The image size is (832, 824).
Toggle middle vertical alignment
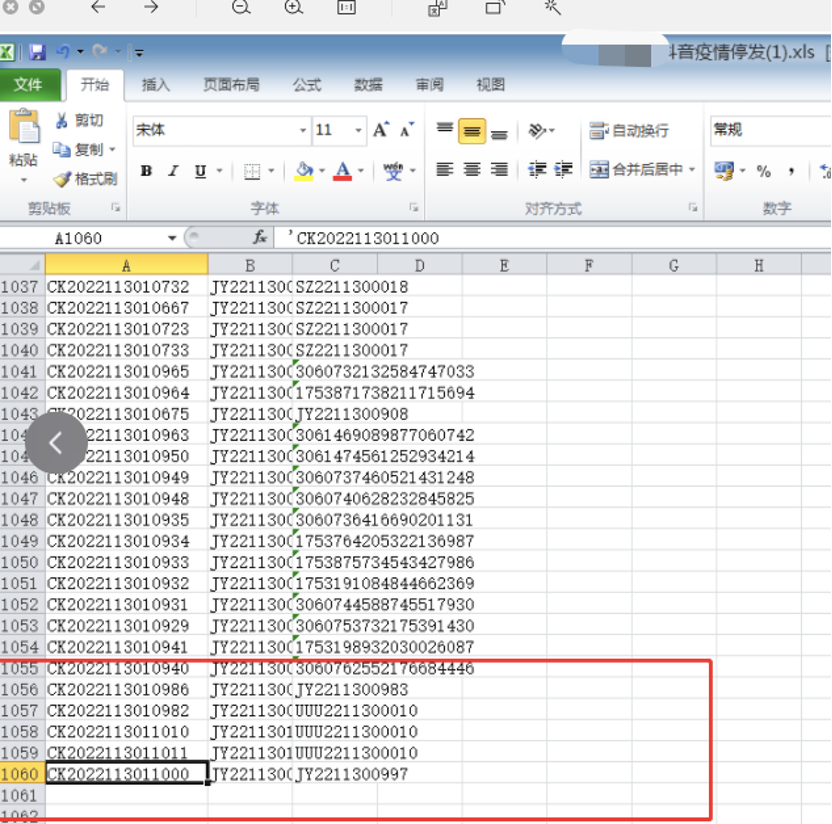[472, 131]
